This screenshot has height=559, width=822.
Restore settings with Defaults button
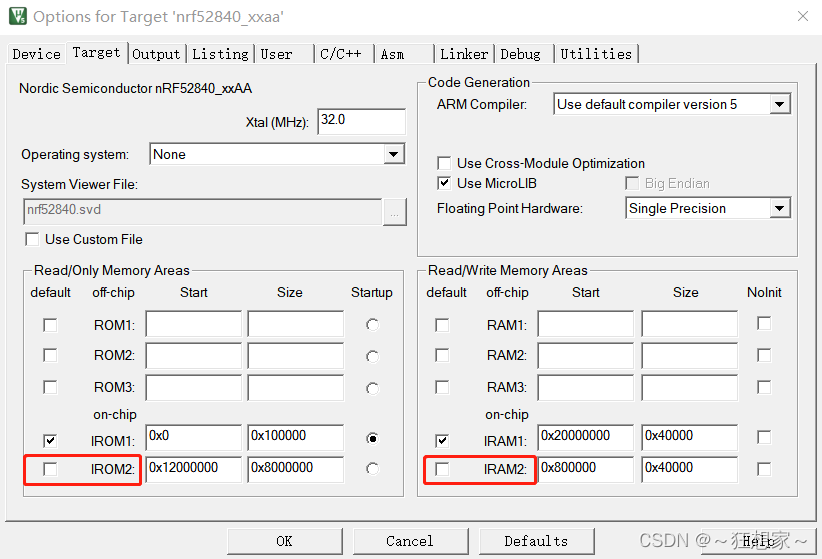point(536,541)
